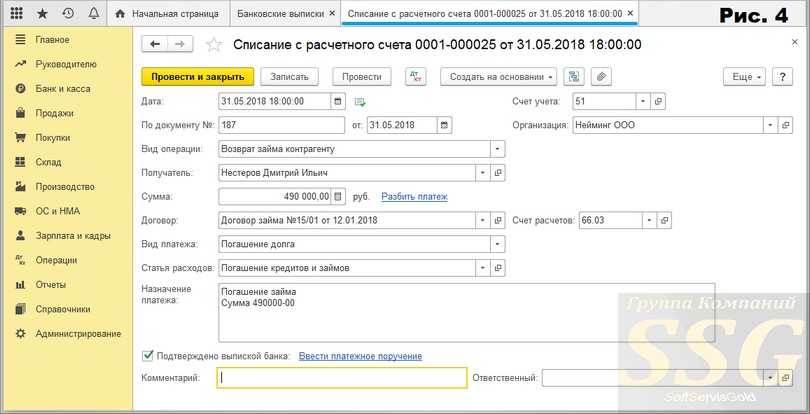The image size is (810, 414).
Task: Click Разбить платеж link
Action: pyautogui.click(x=414, y=196)
